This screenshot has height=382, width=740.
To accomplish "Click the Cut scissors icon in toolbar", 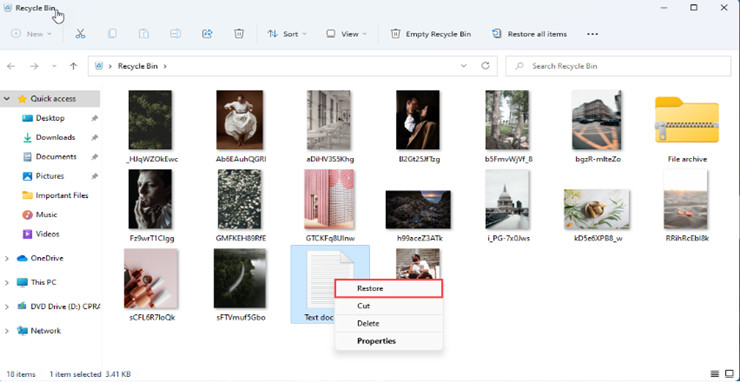I will click(80, 34).
